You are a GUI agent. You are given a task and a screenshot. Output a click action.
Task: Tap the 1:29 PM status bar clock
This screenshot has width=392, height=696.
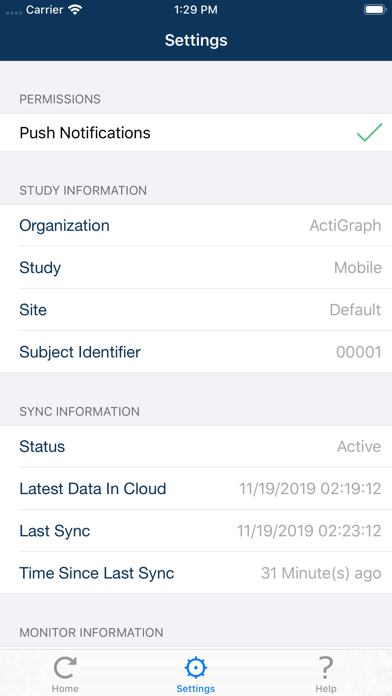pos(196,10)
